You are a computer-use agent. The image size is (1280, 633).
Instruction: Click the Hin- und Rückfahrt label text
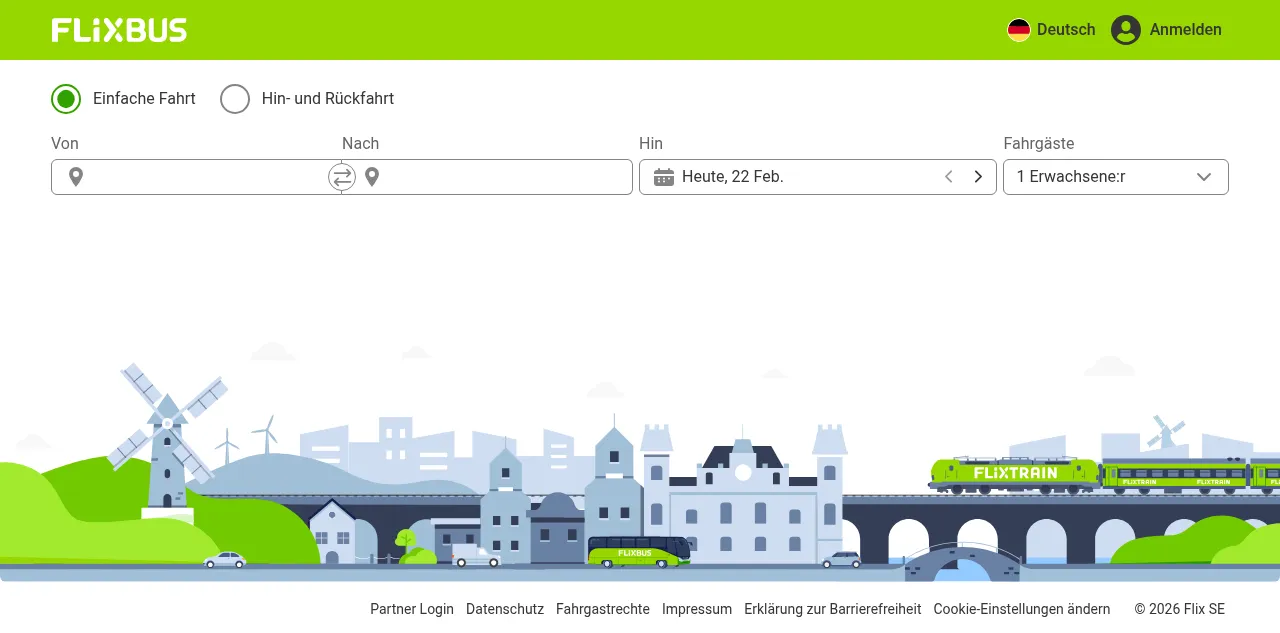(328, 99)
